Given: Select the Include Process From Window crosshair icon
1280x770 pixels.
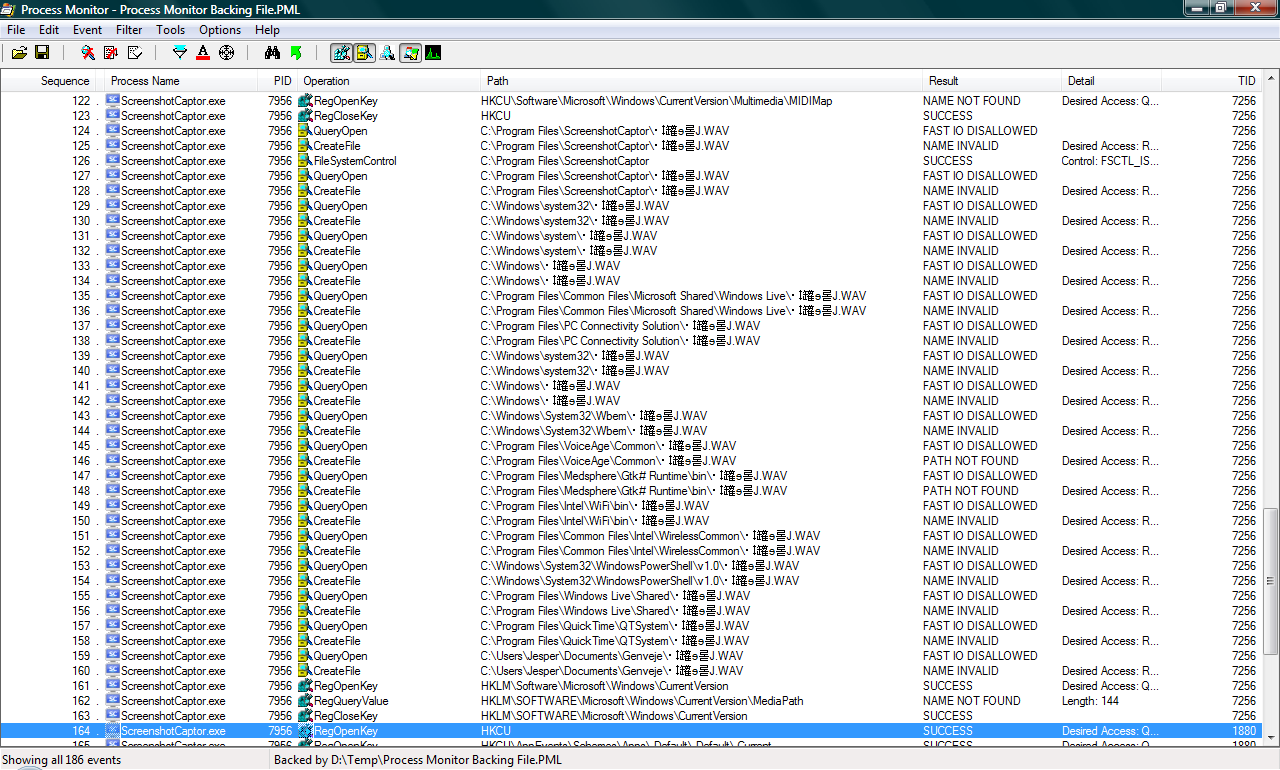Looking at the screenshot, I should tap(226, 53).
